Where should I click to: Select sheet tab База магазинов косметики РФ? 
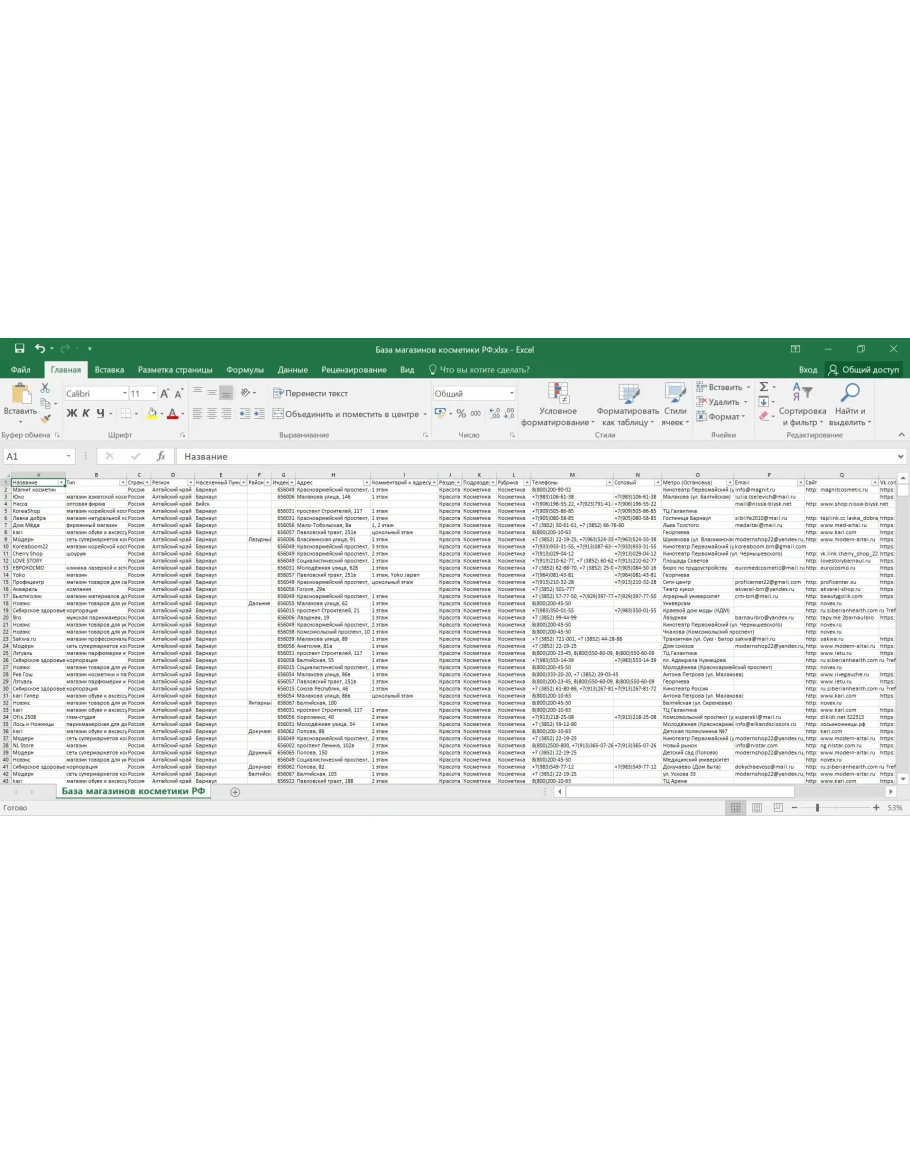[x=133, y=791]
